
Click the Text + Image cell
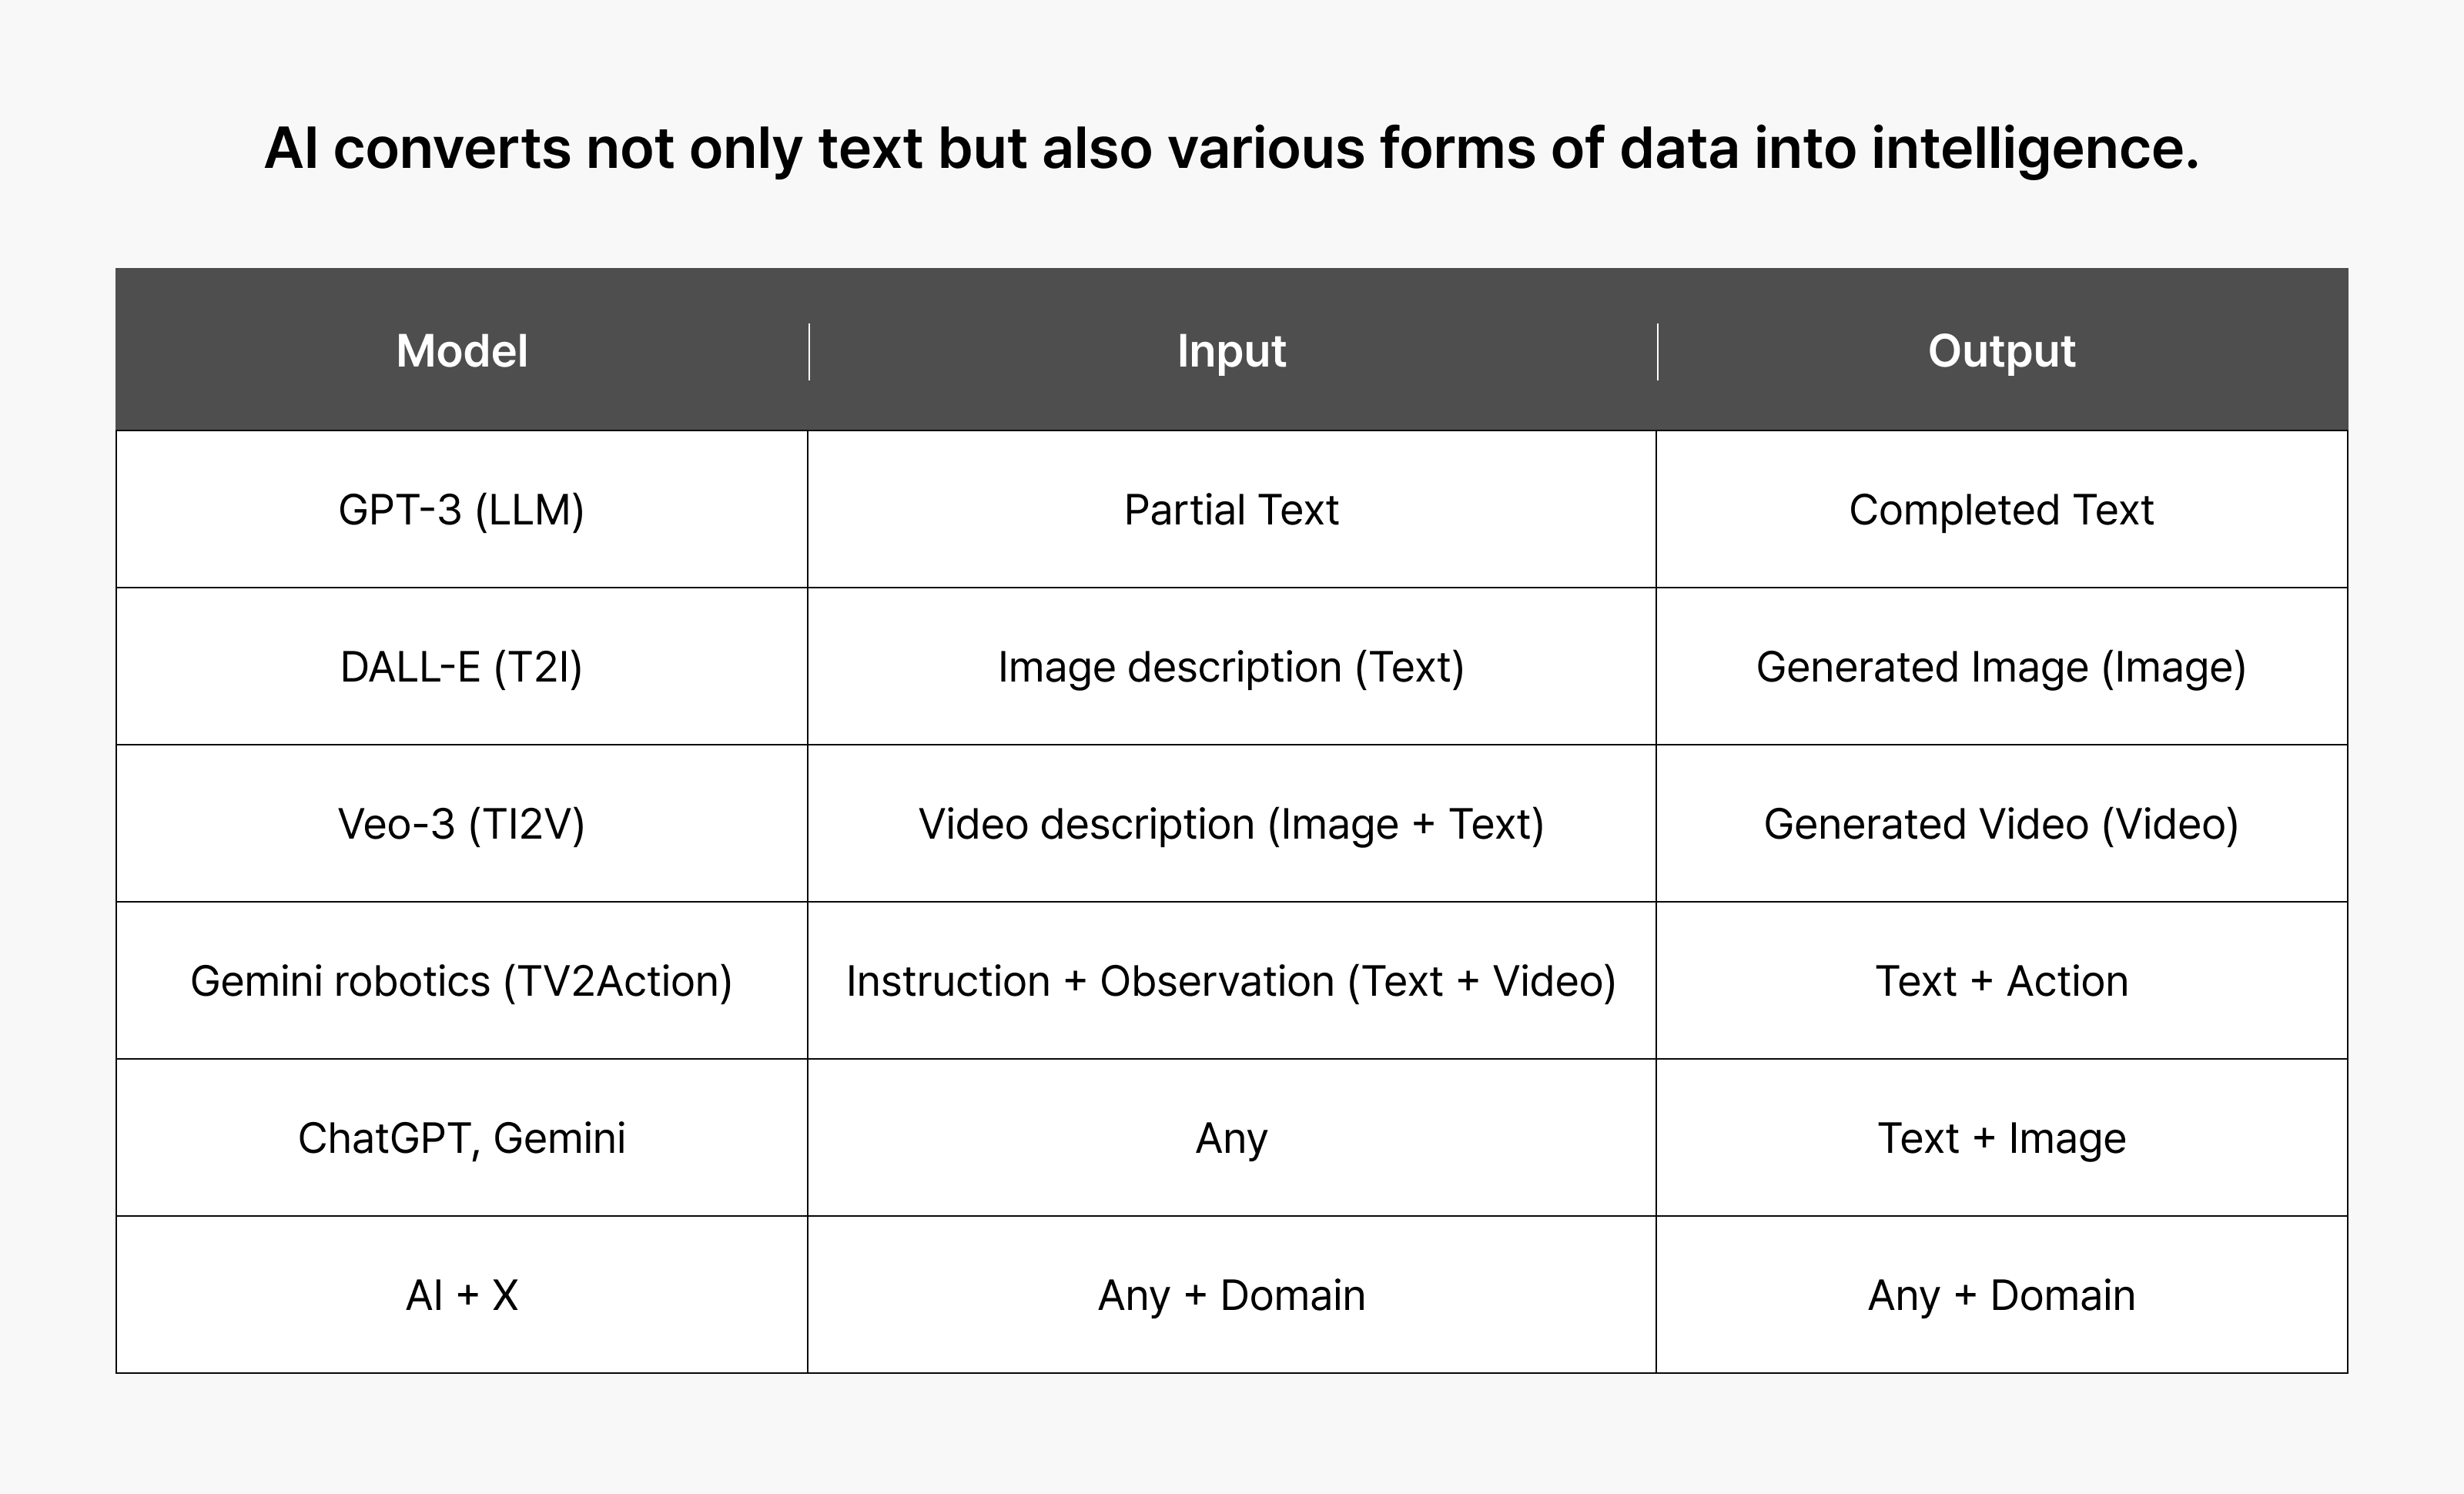[2001, 1138]
